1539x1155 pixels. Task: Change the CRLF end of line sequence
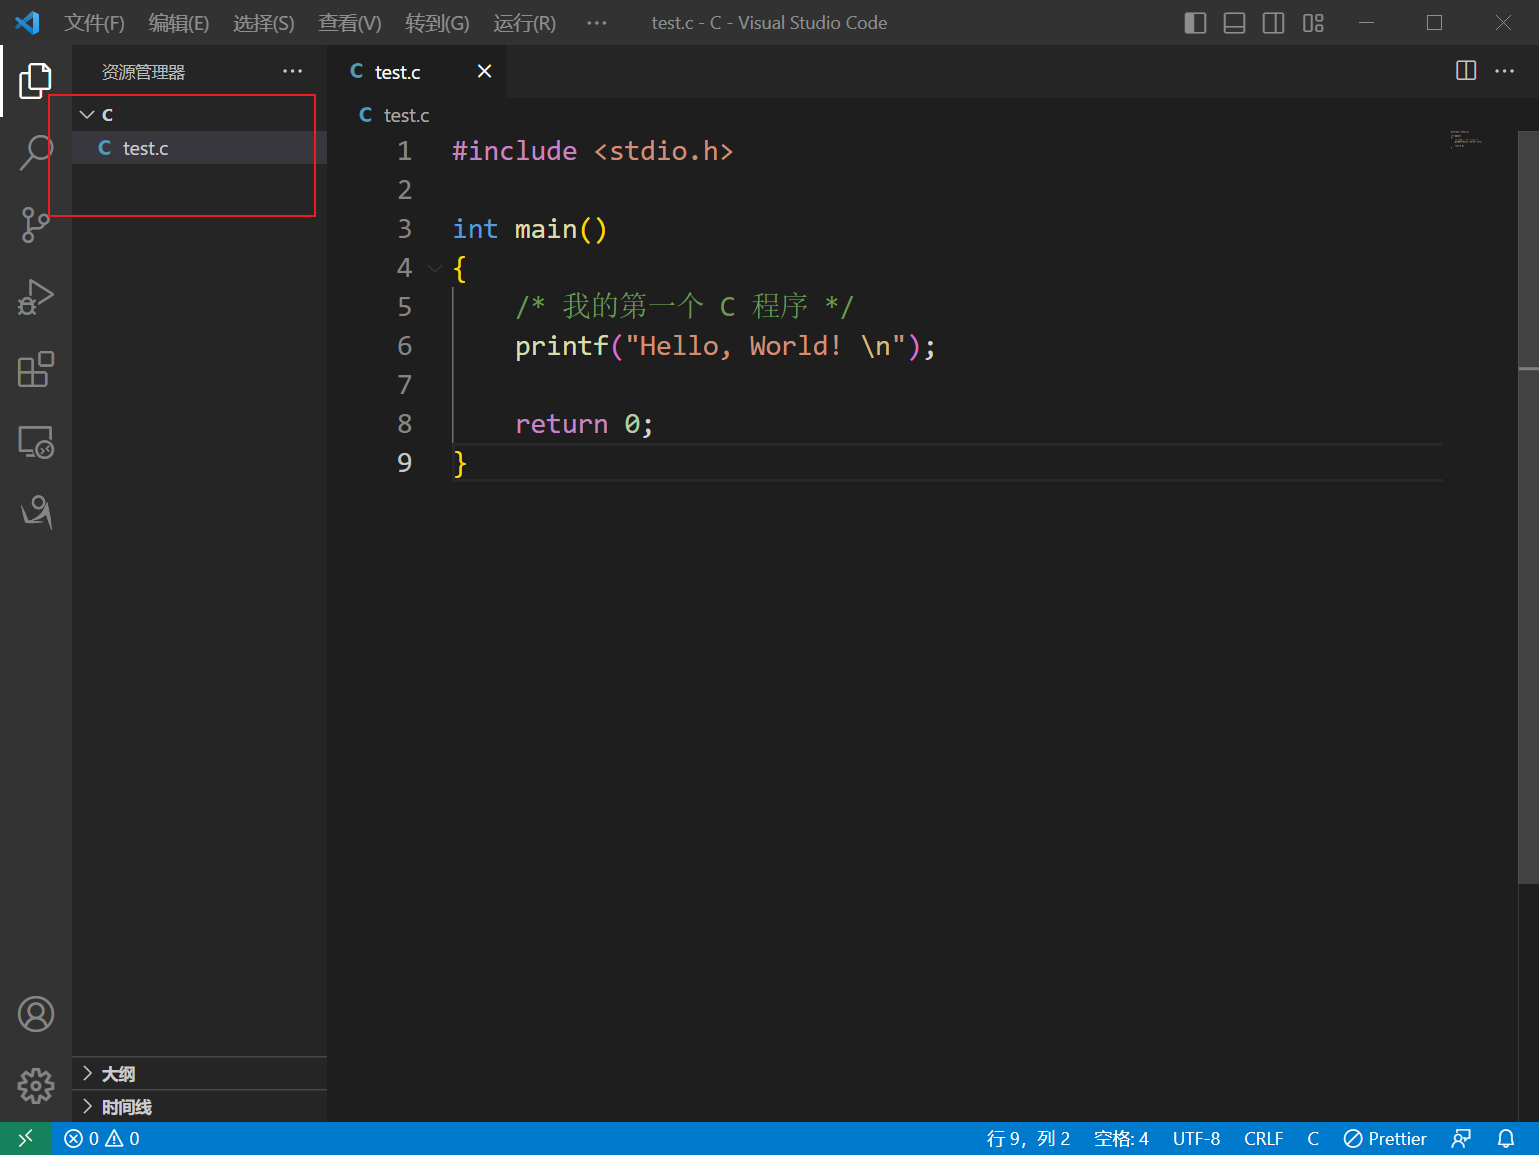(1263, 1138)
